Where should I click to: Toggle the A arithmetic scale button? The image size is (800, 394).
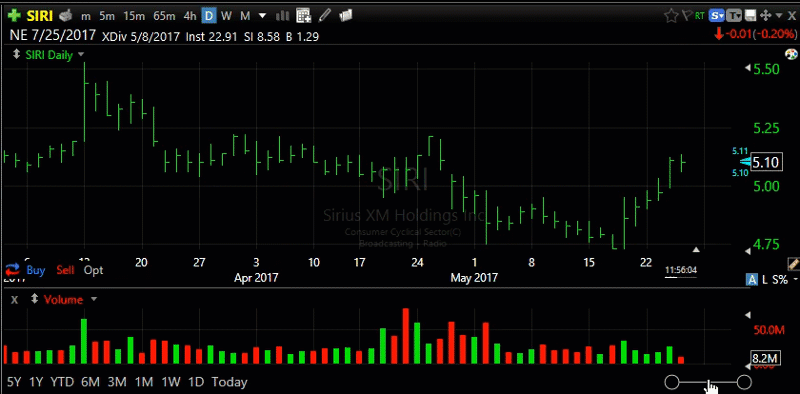tap(751, 279)
